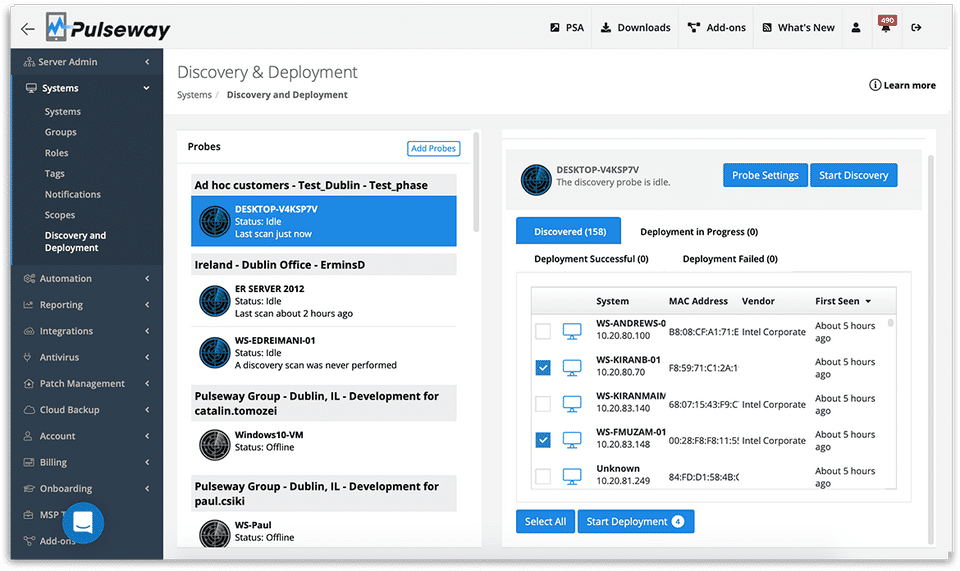Click the Probes panel scrollbar
This screenshot has height=571, width=960.
476,182
